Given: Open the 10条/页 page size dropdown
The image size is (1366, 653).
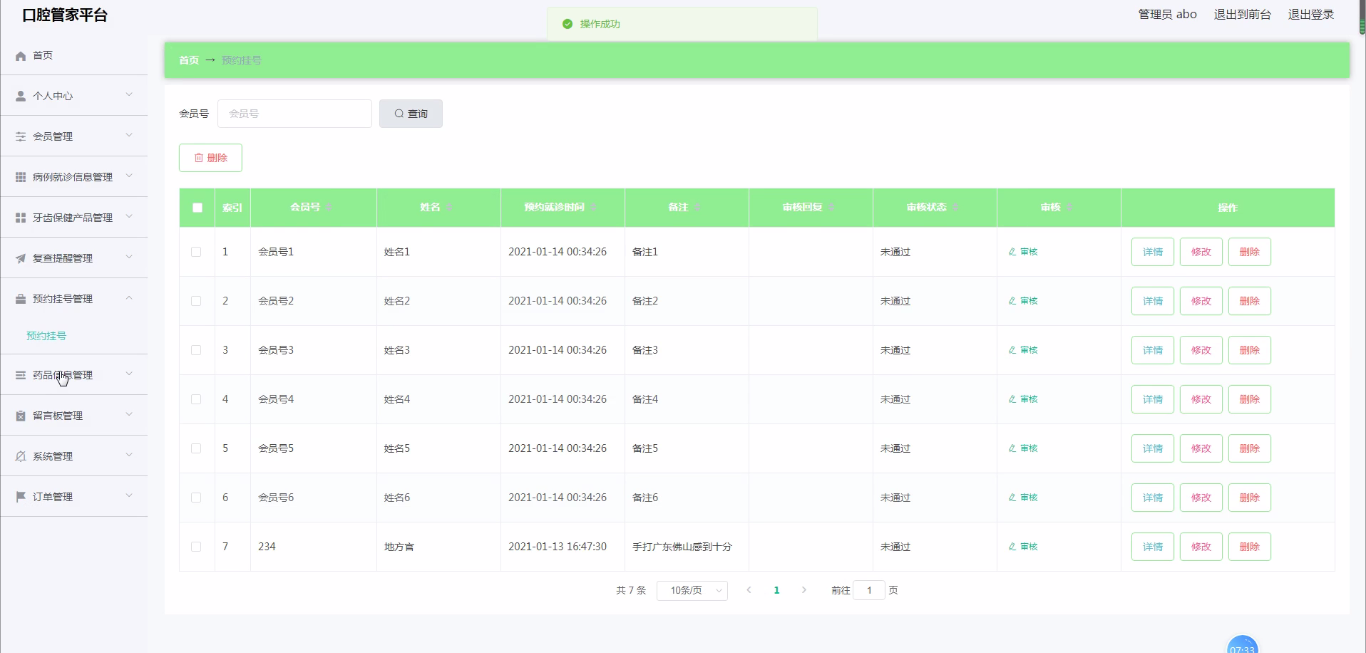Looking at the screenshot, I should tap(692, 591).
